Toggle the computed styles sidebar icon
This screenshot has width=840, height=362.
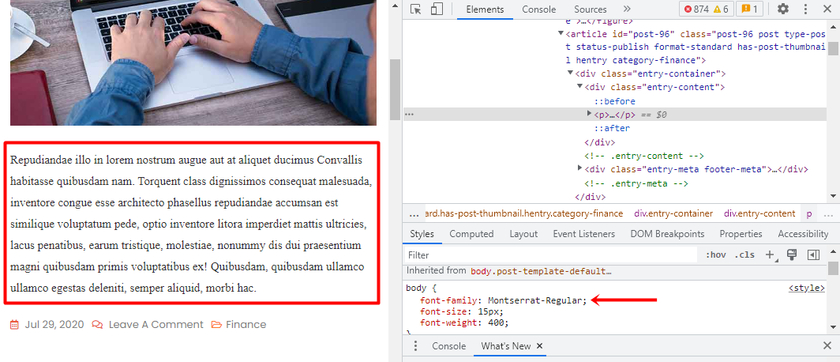click(814, 255)
